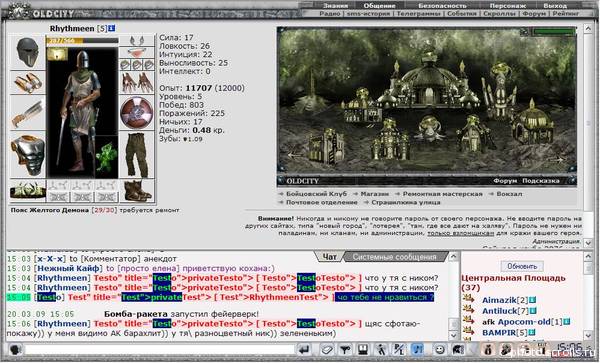Toggle the music note sound icon
The image size is (600, 363).
tap(417, 349)
